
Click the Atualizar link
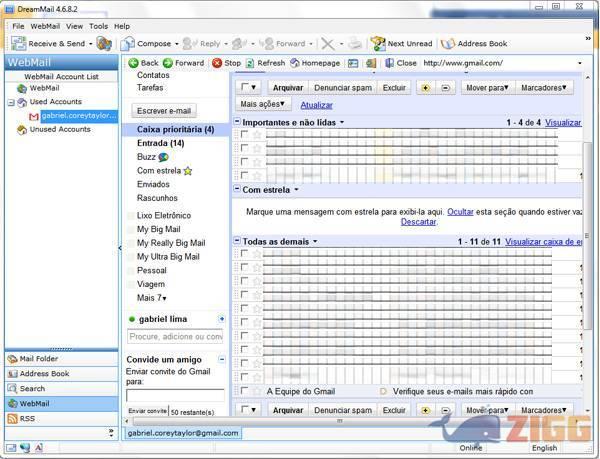(316, 105)
